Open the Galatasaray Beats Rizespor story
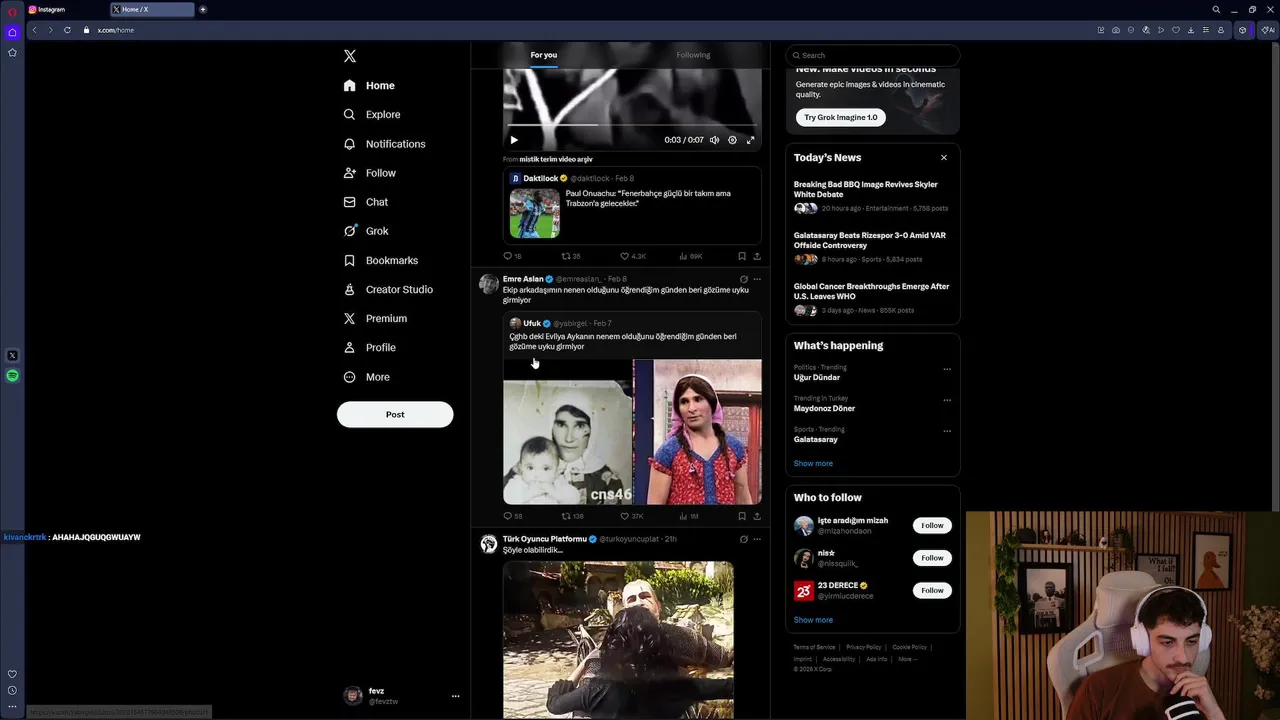 coord(872,248)
